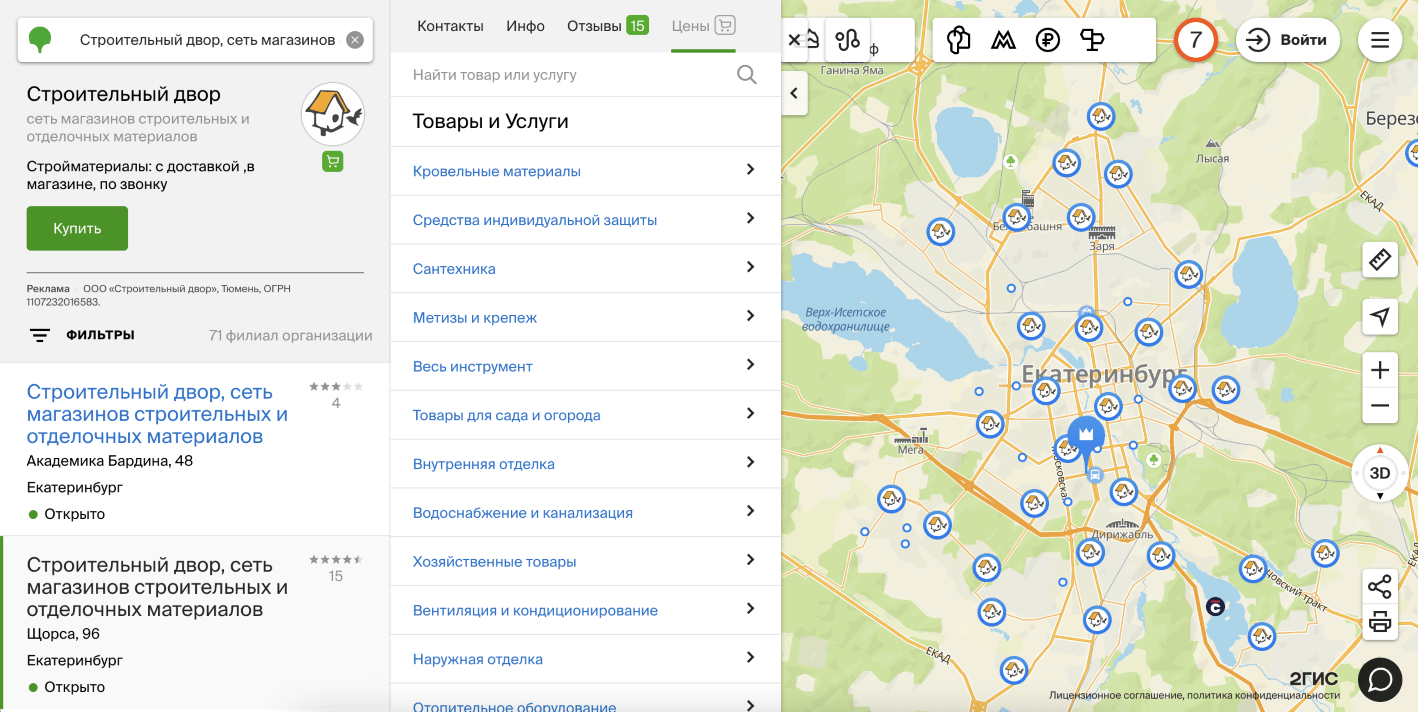The width and height of the screenshot is (1418, 712).
Task: Click the metro 'M' icon in map toolbar
Action: [1003, 40]
